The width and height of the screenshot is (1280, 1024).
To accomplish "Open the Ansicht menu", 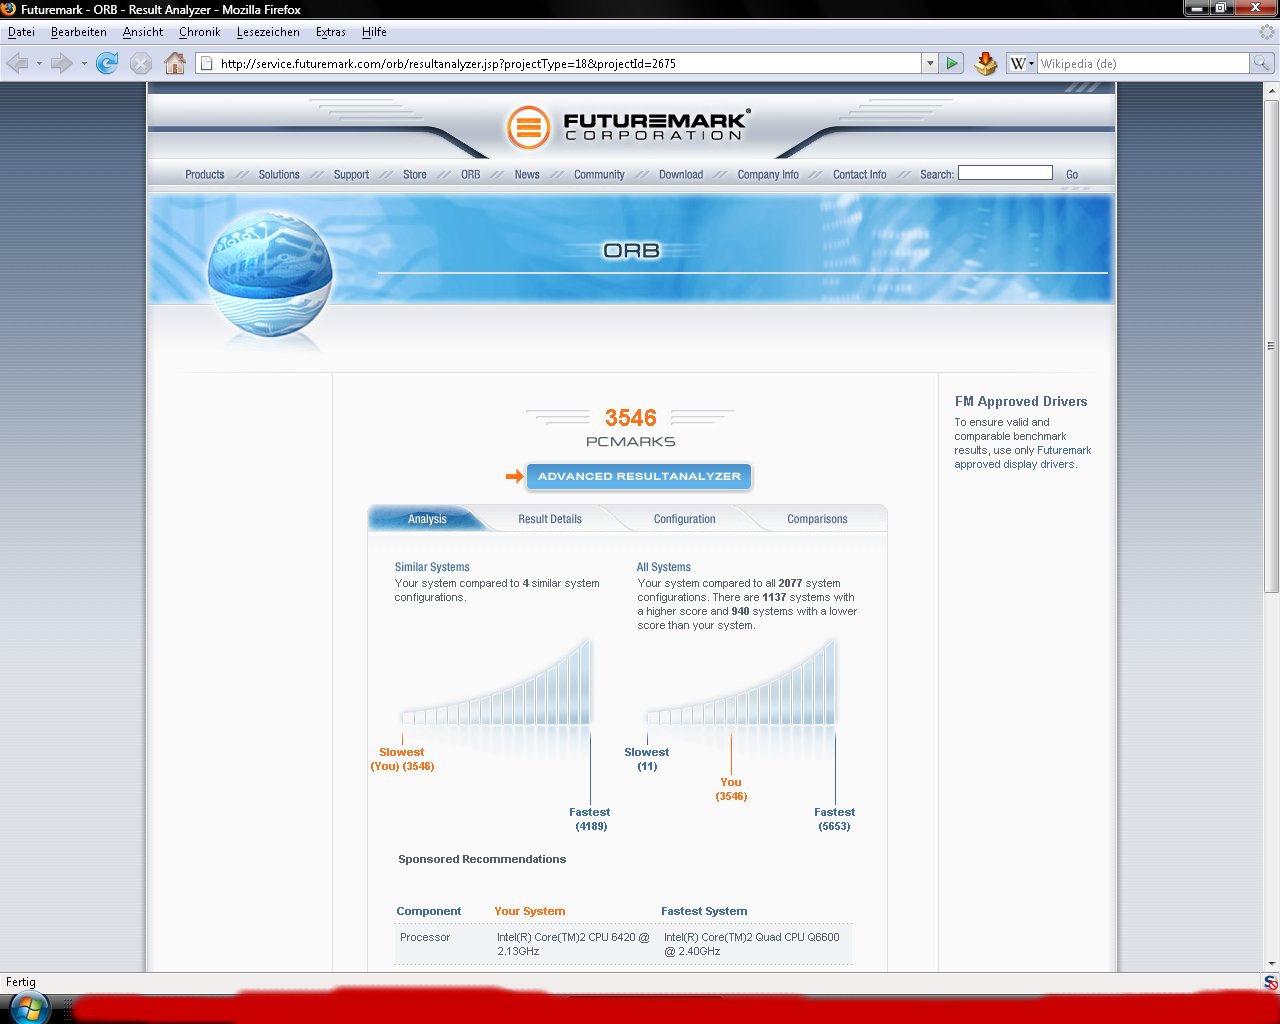I will click(x=143, y=32).
